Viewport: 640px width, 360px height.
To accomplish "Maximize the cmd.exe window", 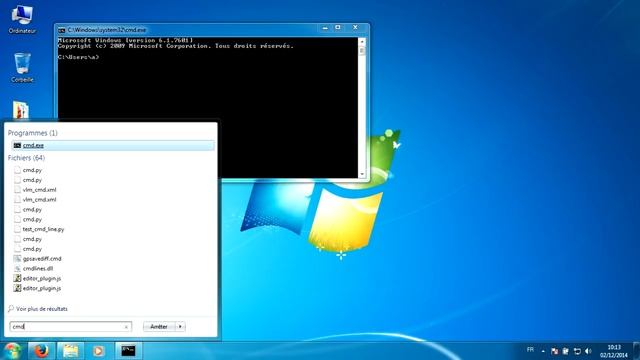I will click(338, 28).
